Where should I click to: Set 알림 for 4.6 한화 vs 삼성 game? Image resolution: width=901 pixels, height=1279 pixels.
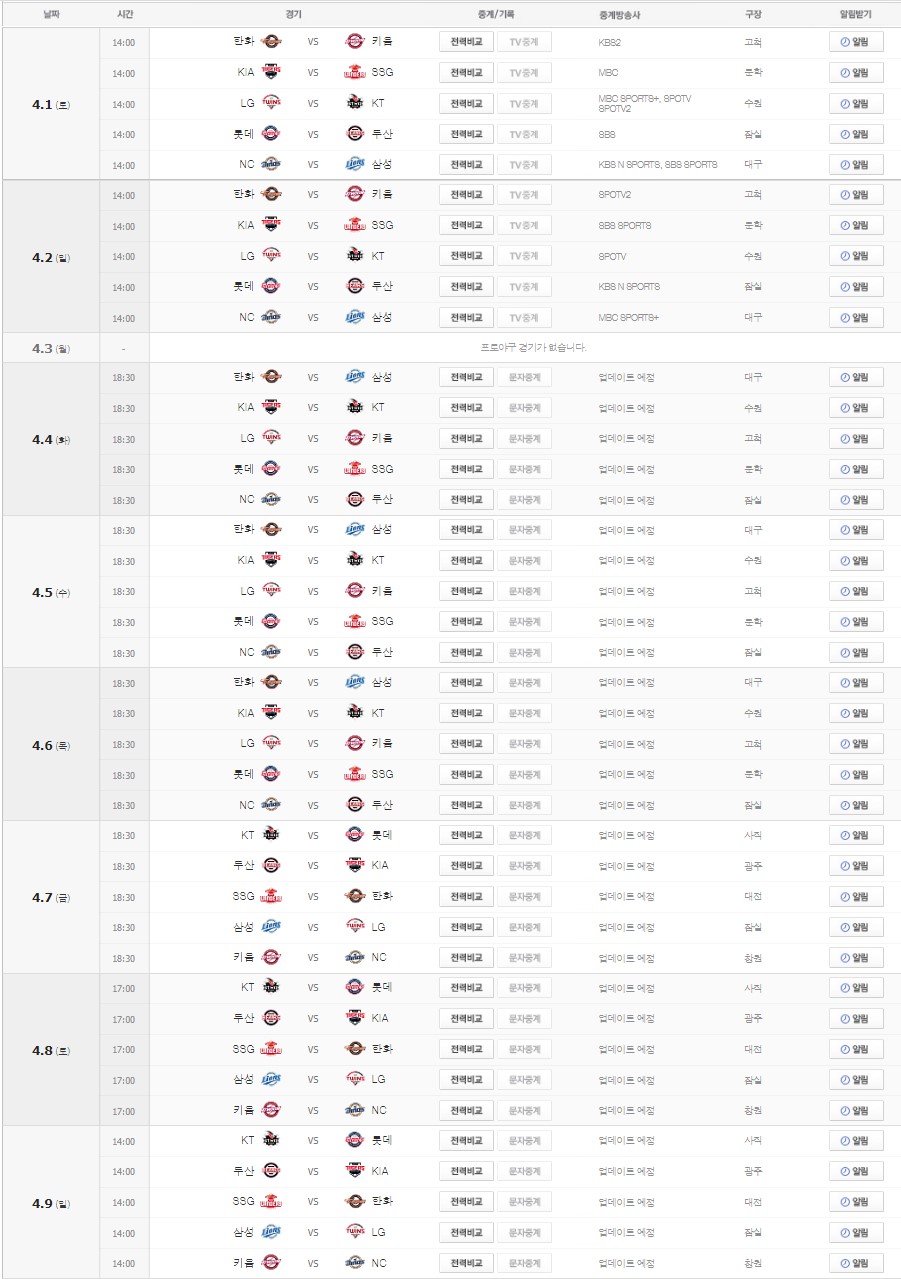[856, 683]
